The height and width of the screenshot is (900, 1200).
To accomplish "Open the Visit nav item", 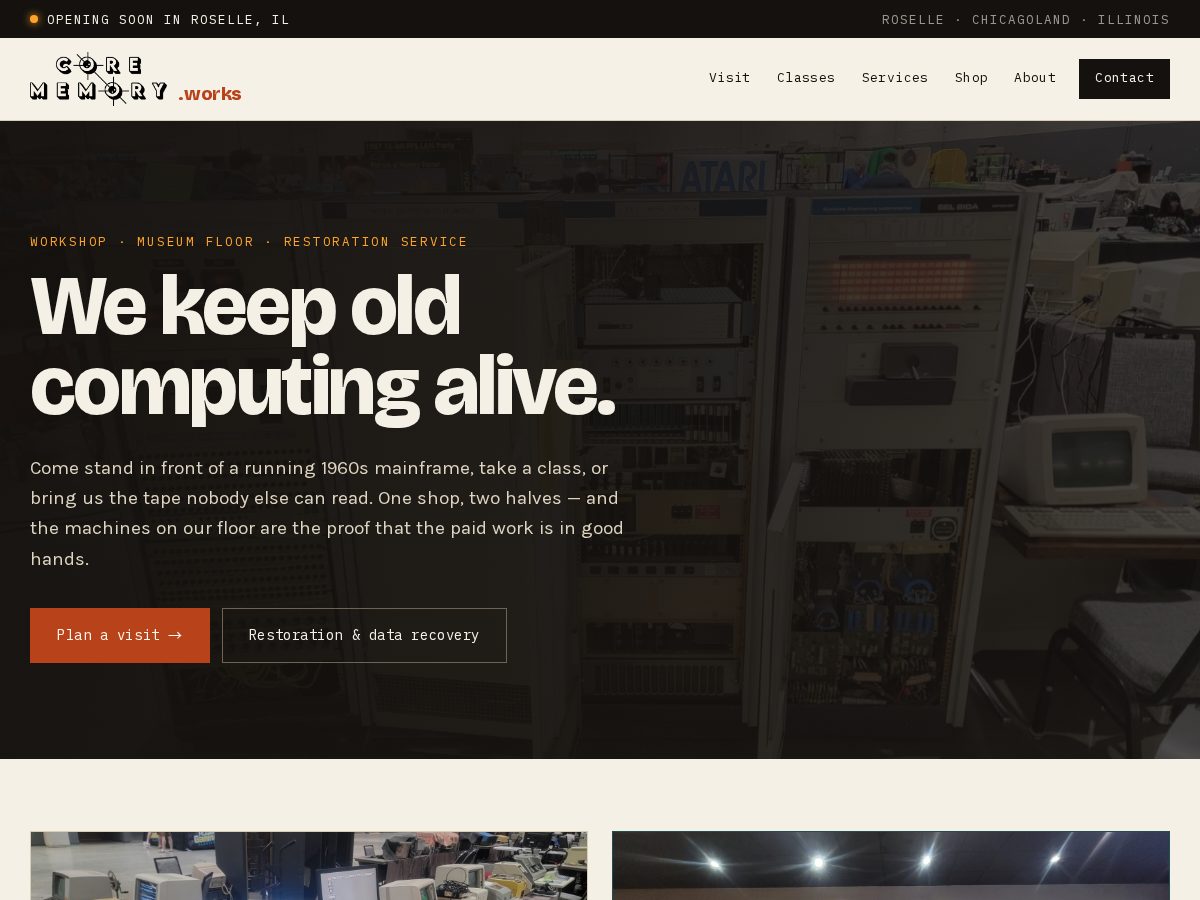I will click(x=729, y=78).
